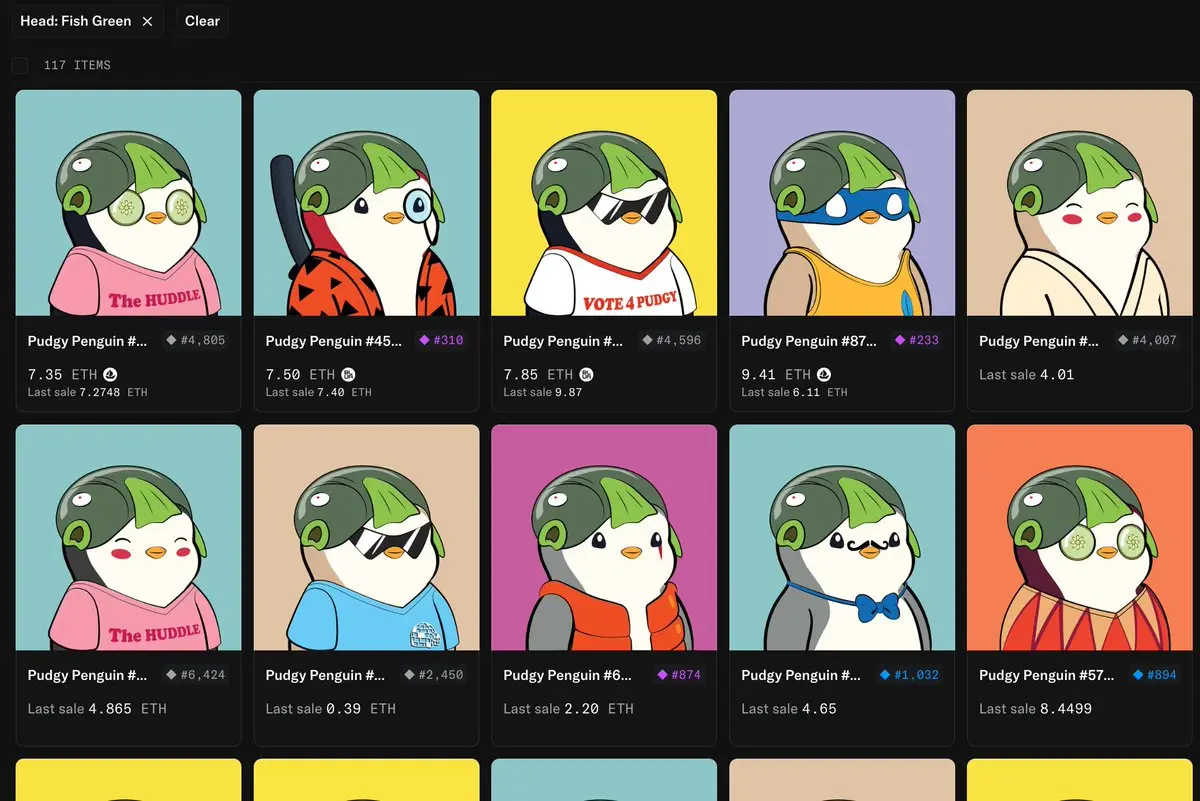The height and width of the screenshot is (801, 1200).
Task: Click the rarity rank badge #6,424
Action: click(196, 675)
